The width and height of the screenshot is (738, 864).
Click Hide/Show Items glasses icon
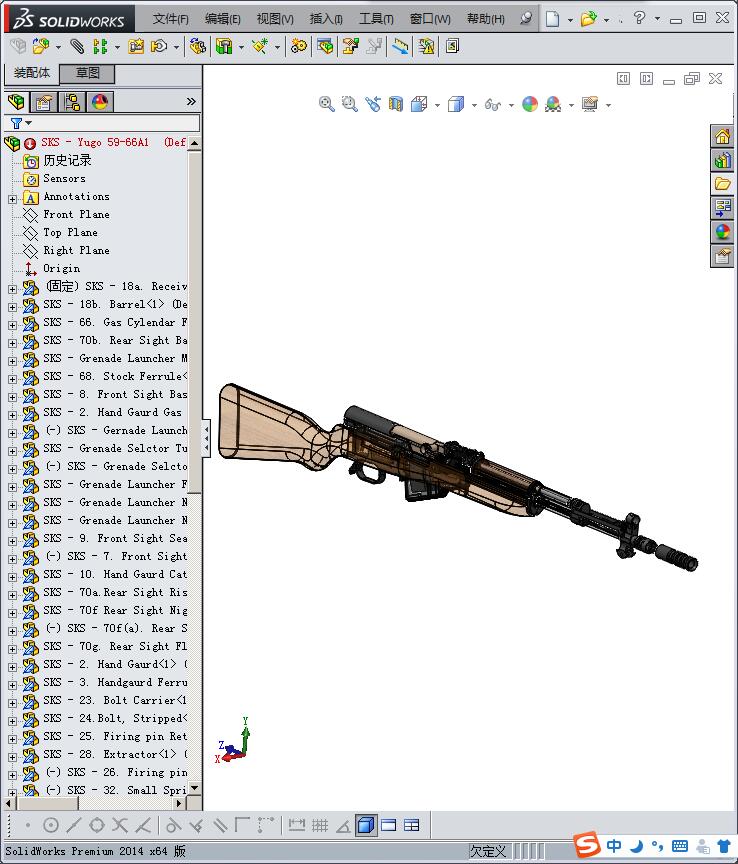click(x=493, y=104)
